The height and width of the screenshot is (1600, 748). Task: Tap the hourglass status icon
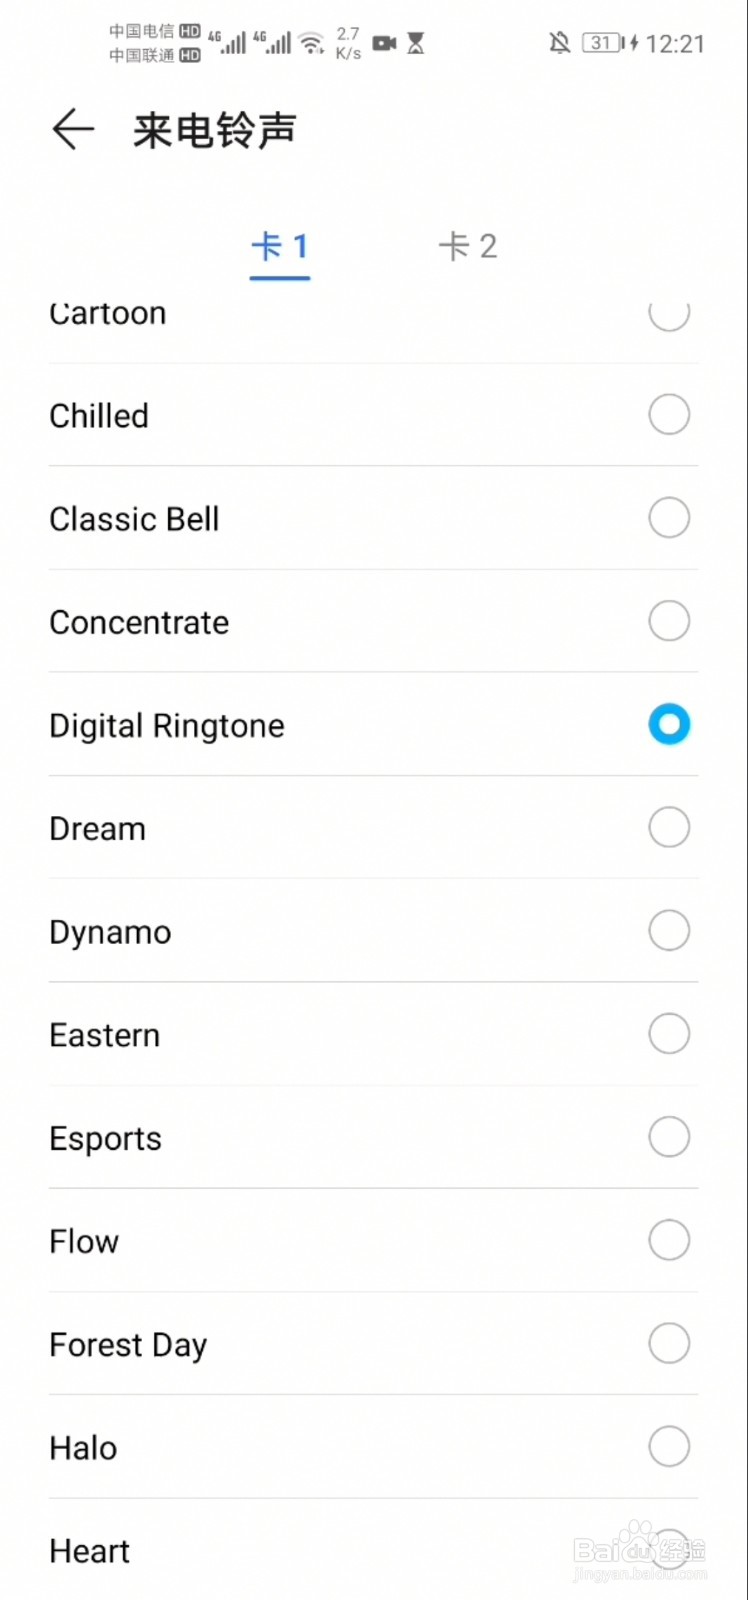[416, 43]
